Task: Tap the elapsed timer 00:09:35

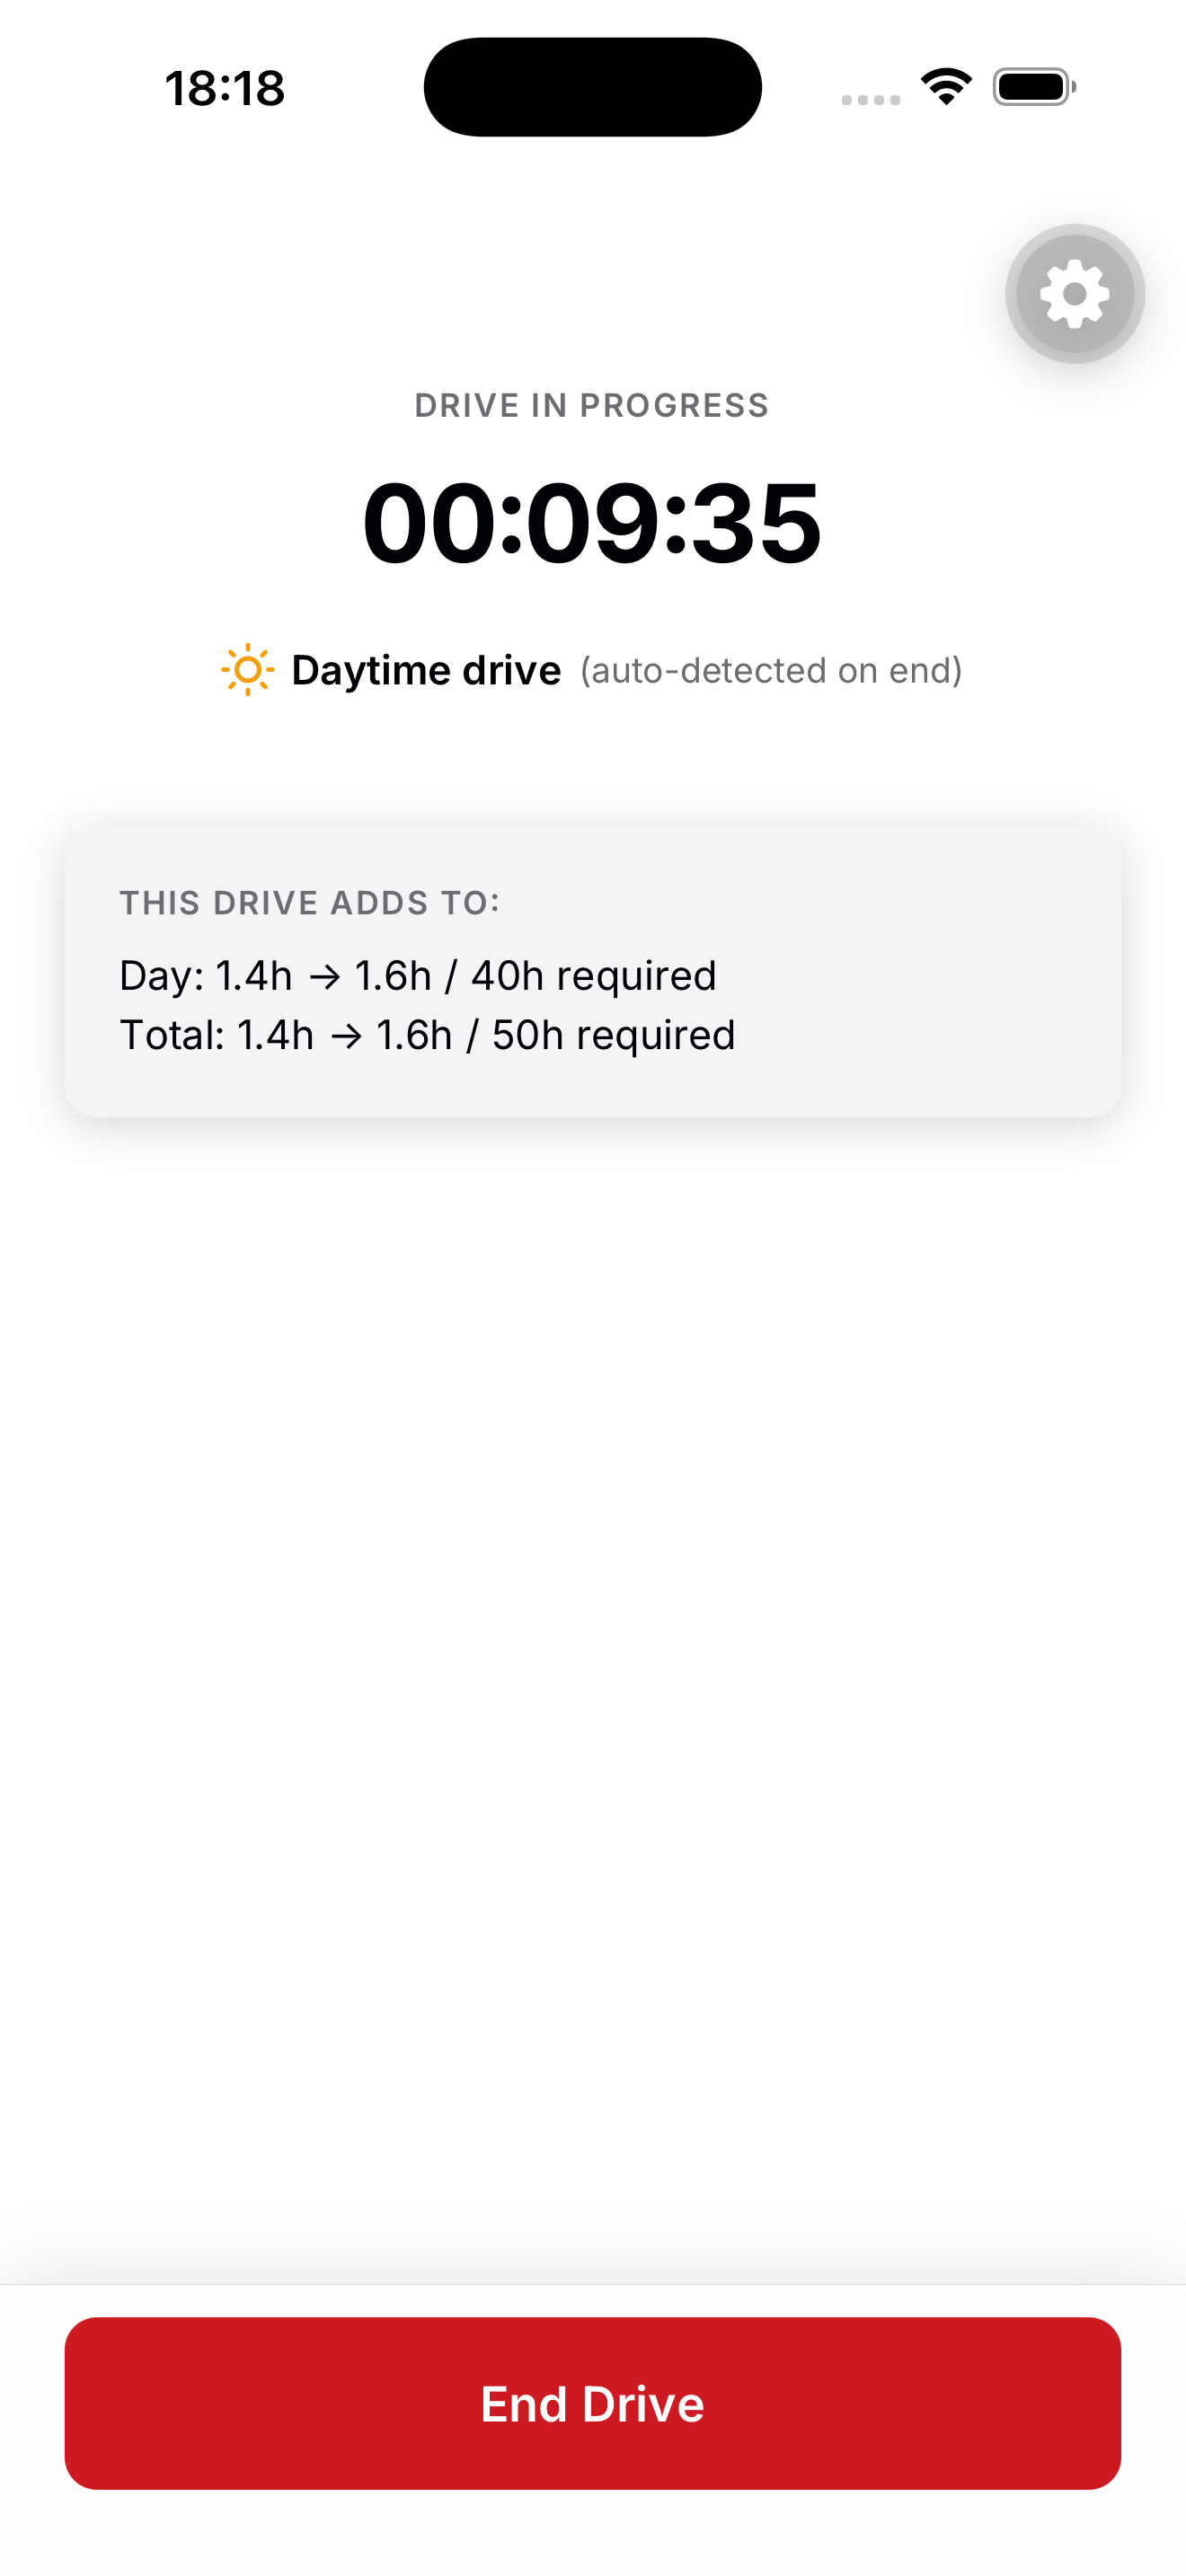Action: point(593,524)
